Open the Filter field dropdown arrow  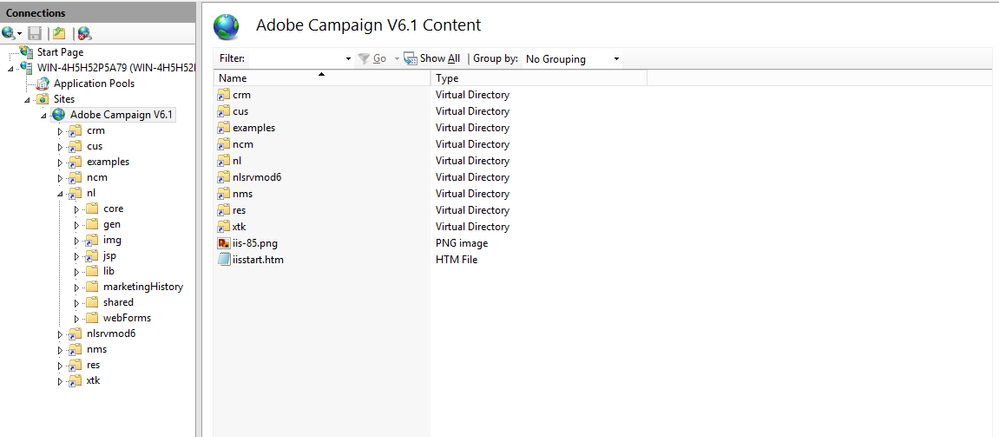point(348,59)
